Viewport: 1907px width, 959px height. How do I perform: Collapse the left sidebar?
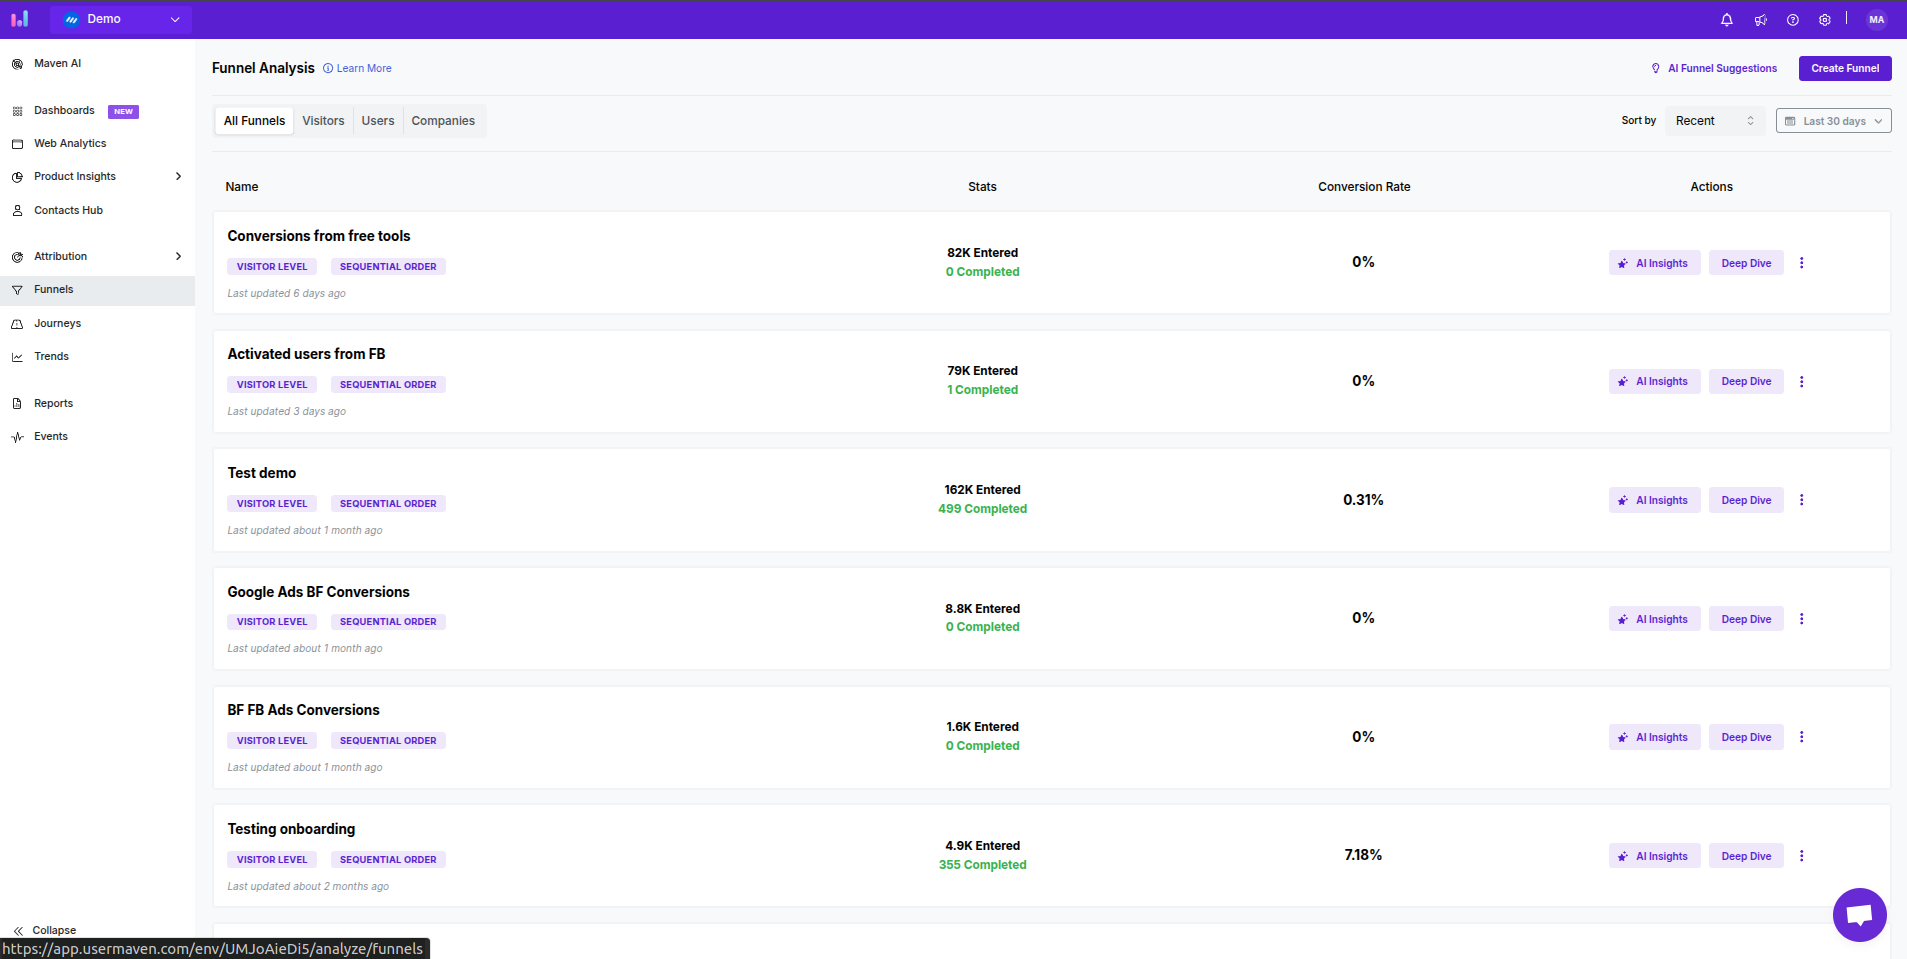(45, 930)
